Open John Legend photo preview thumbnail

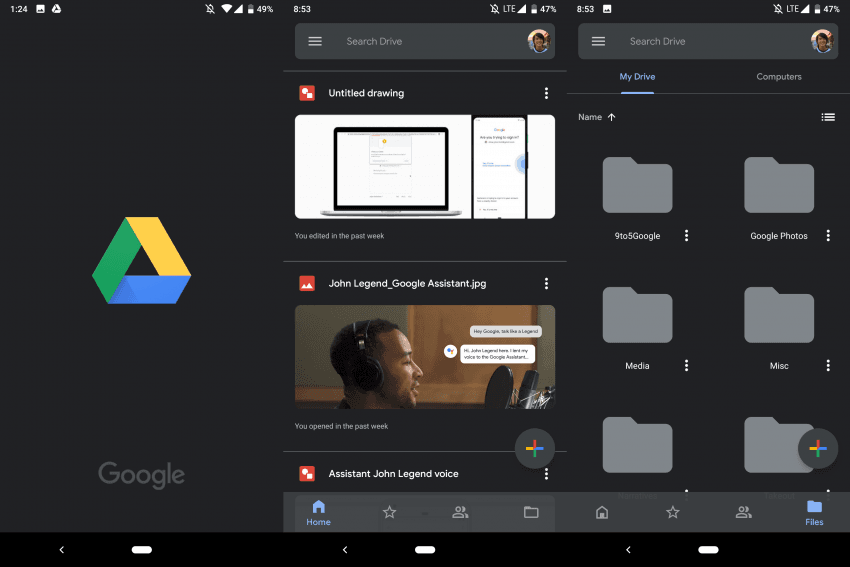[424, 357]
